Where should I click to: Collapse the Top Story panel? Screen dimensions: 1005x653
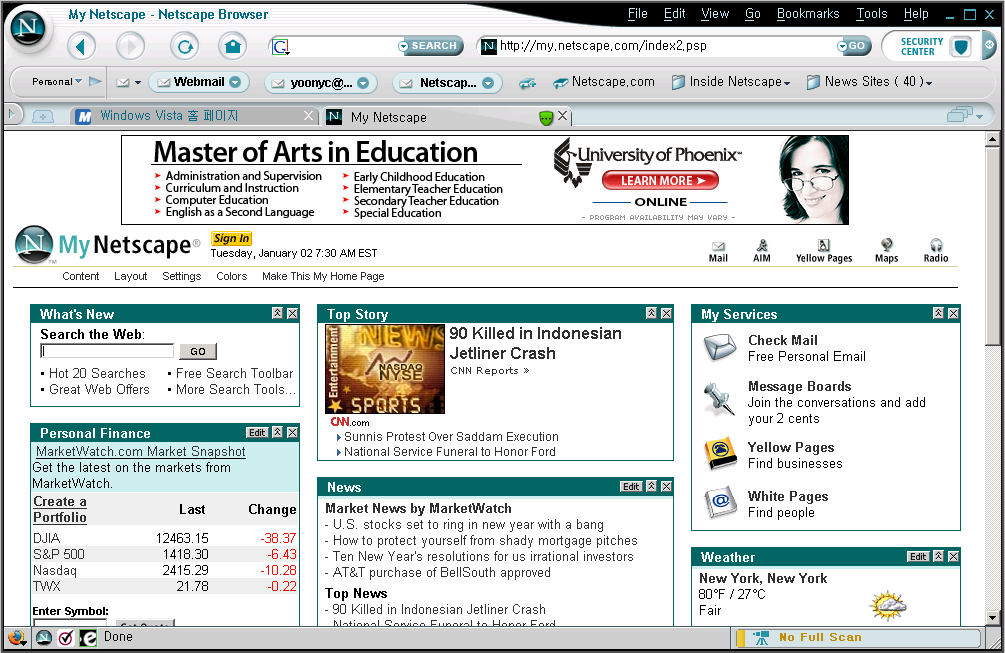651,313
